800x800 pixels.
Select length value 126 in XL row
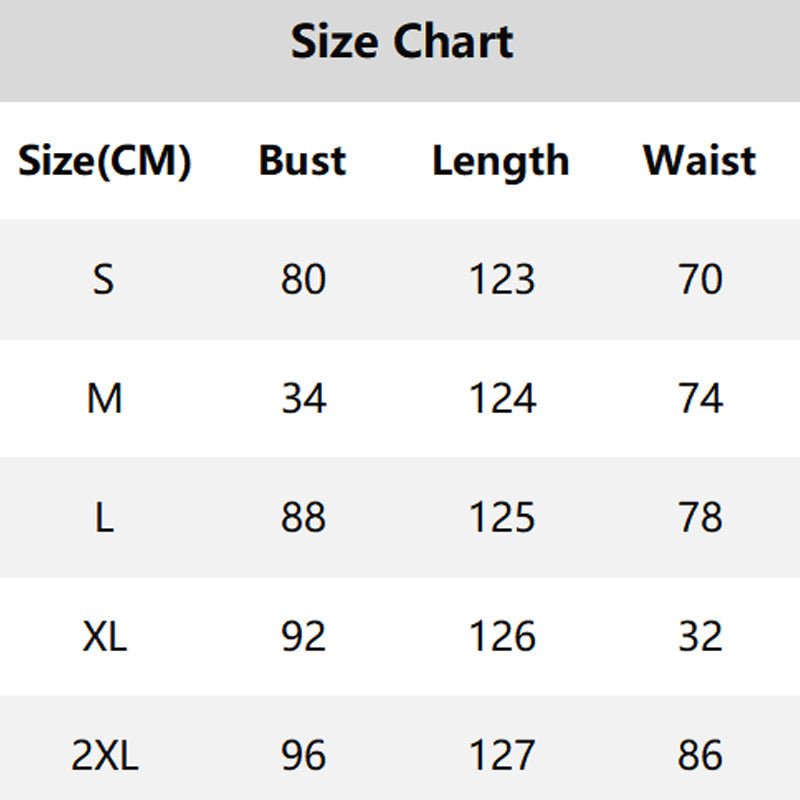click(502, 637)
